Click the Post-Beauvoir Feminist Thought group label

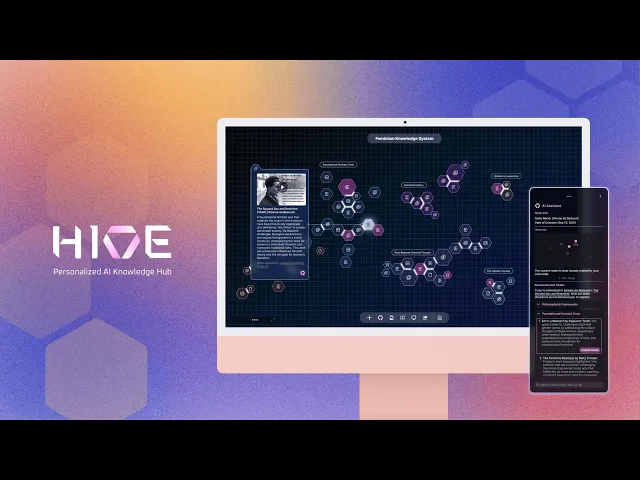click(413, 253)
